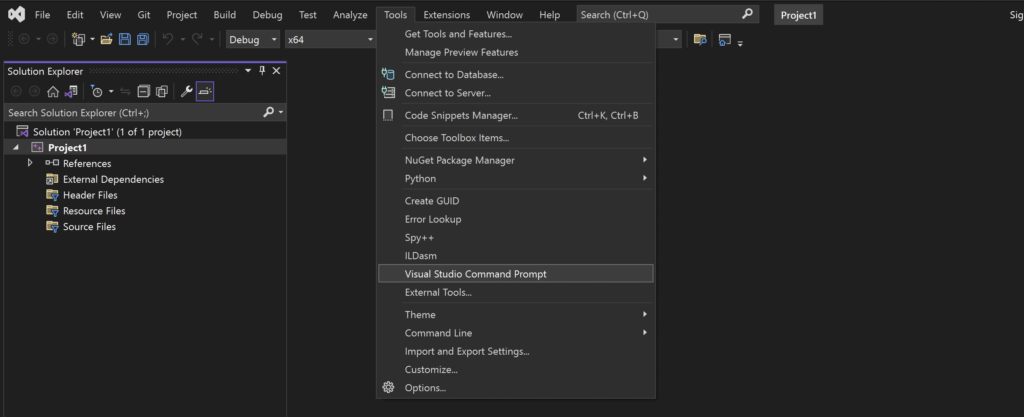Select the Source Files folder

(x=89, y=226)
